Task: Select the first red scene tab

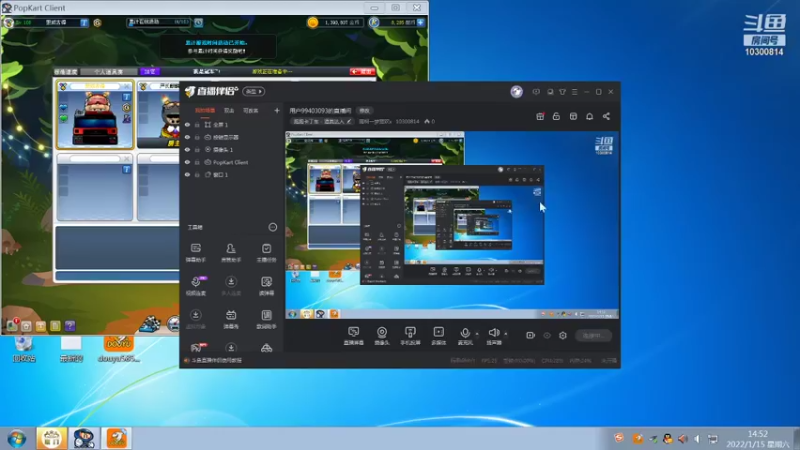Action: pos(205,110)
